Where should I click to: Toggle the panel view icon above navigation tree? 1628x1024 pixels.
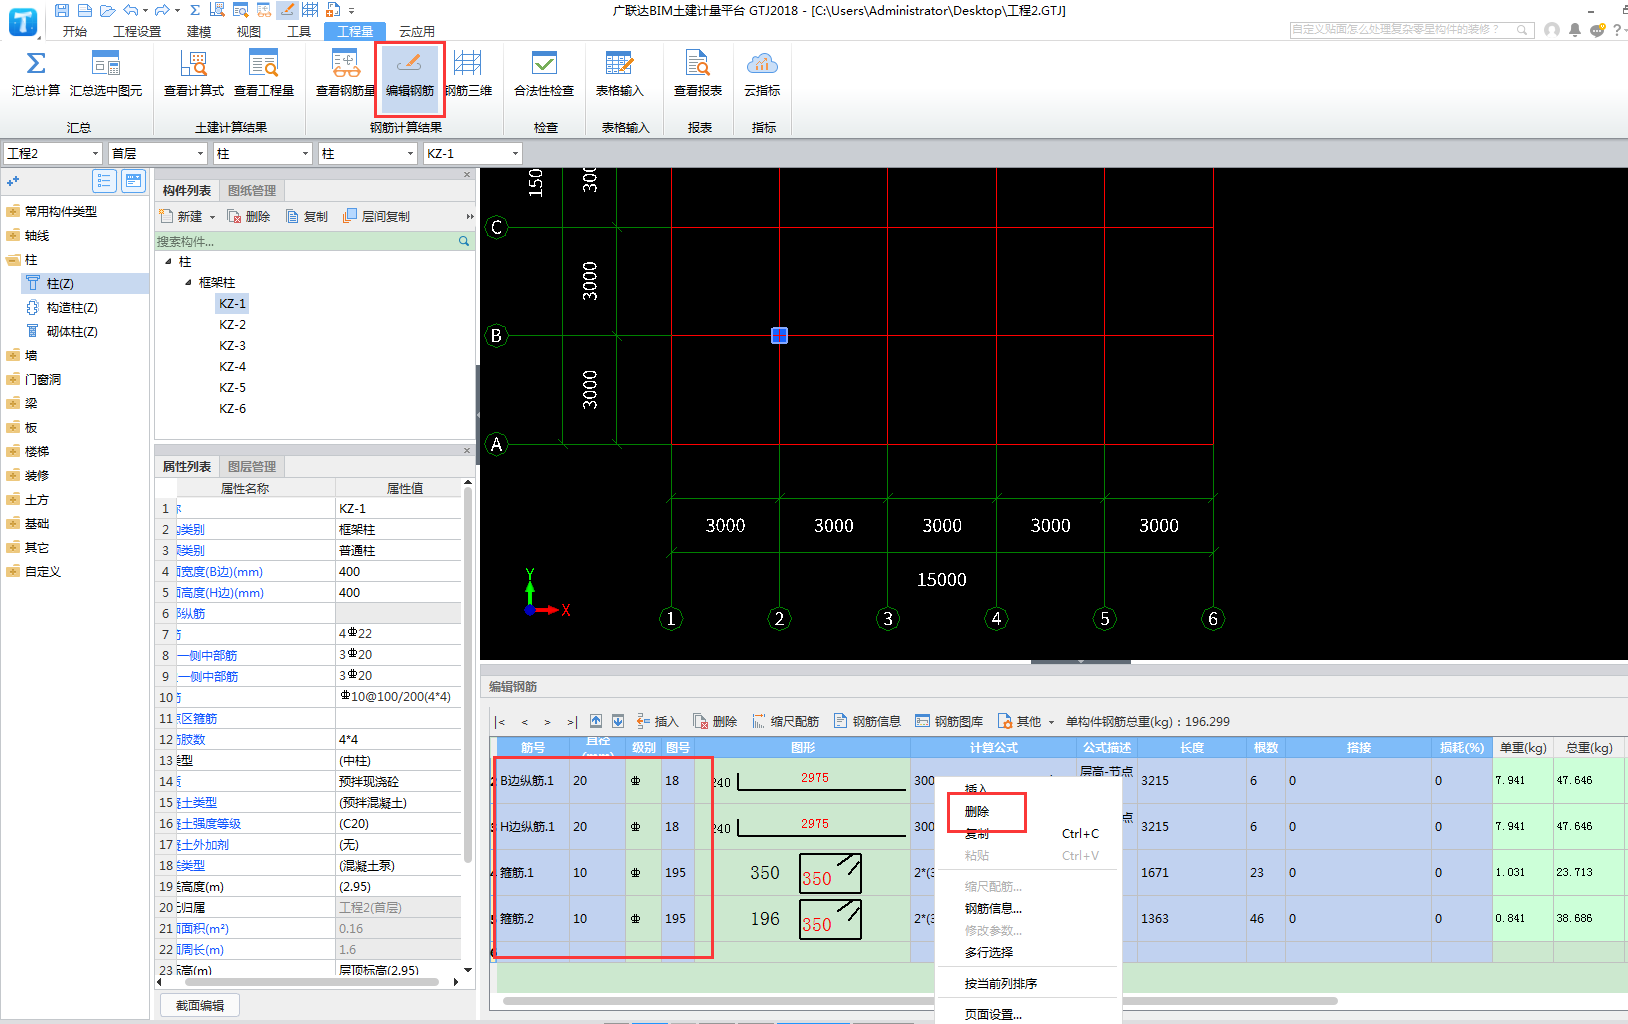tap(133, 181)
